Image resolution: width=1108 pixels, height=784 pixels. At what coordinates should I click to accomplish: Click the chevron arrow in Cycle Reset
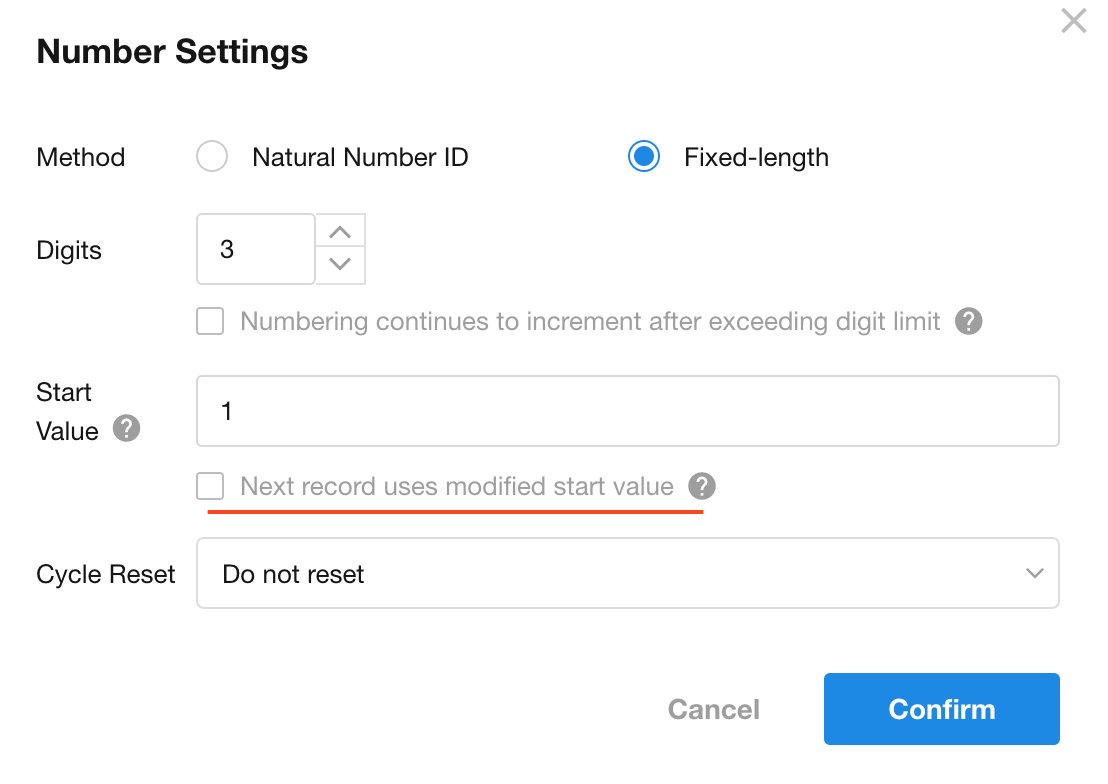click(1035, 574)
